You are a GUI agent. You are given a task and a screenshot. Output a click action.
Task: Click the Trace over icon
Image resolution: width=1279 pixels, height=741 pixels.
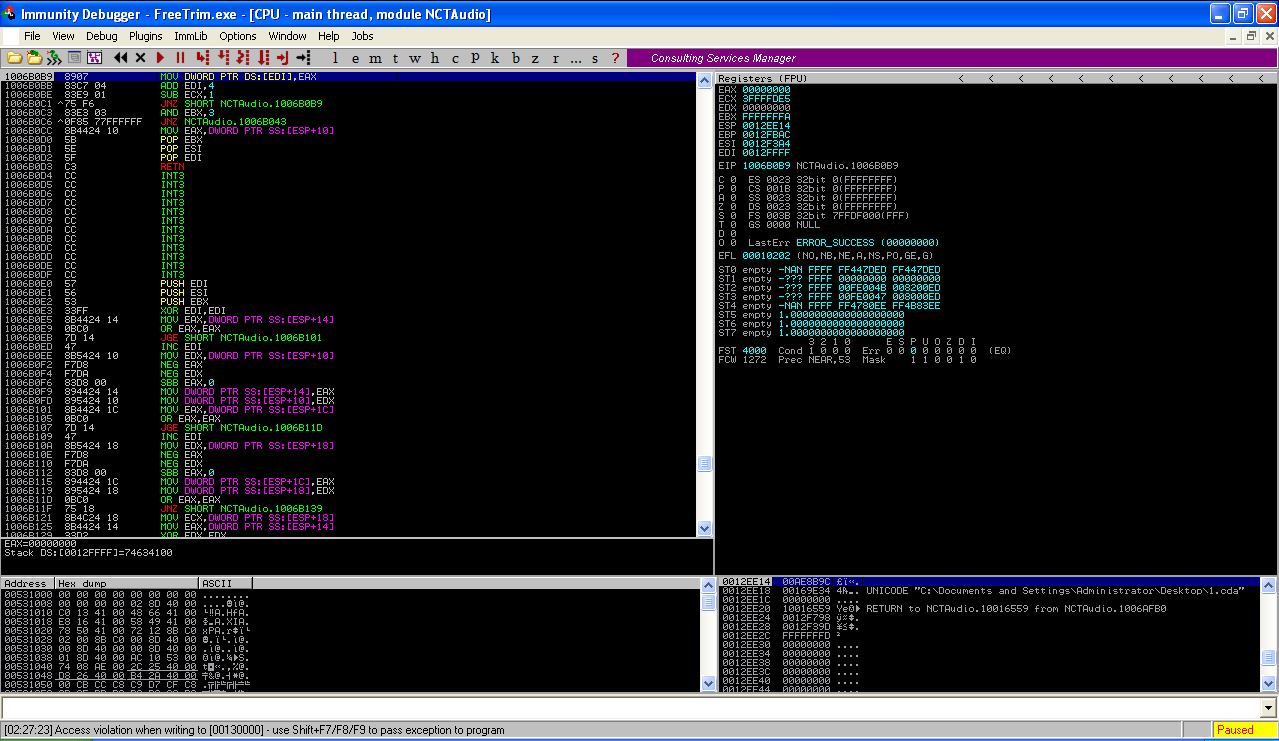(x=263, y=58)
